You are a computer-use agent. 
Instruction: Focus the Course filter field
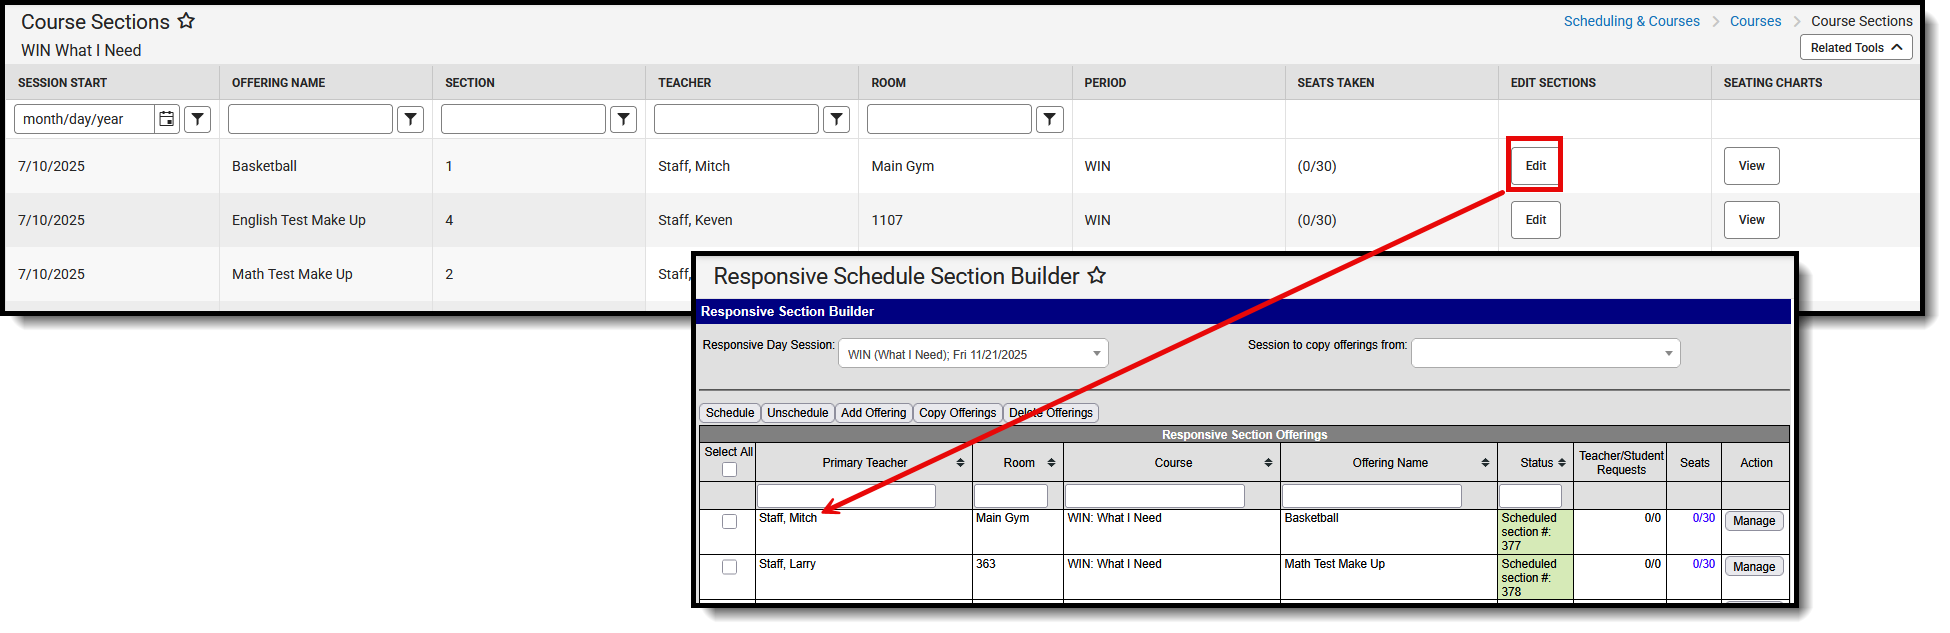click(x=1155, y=496)
